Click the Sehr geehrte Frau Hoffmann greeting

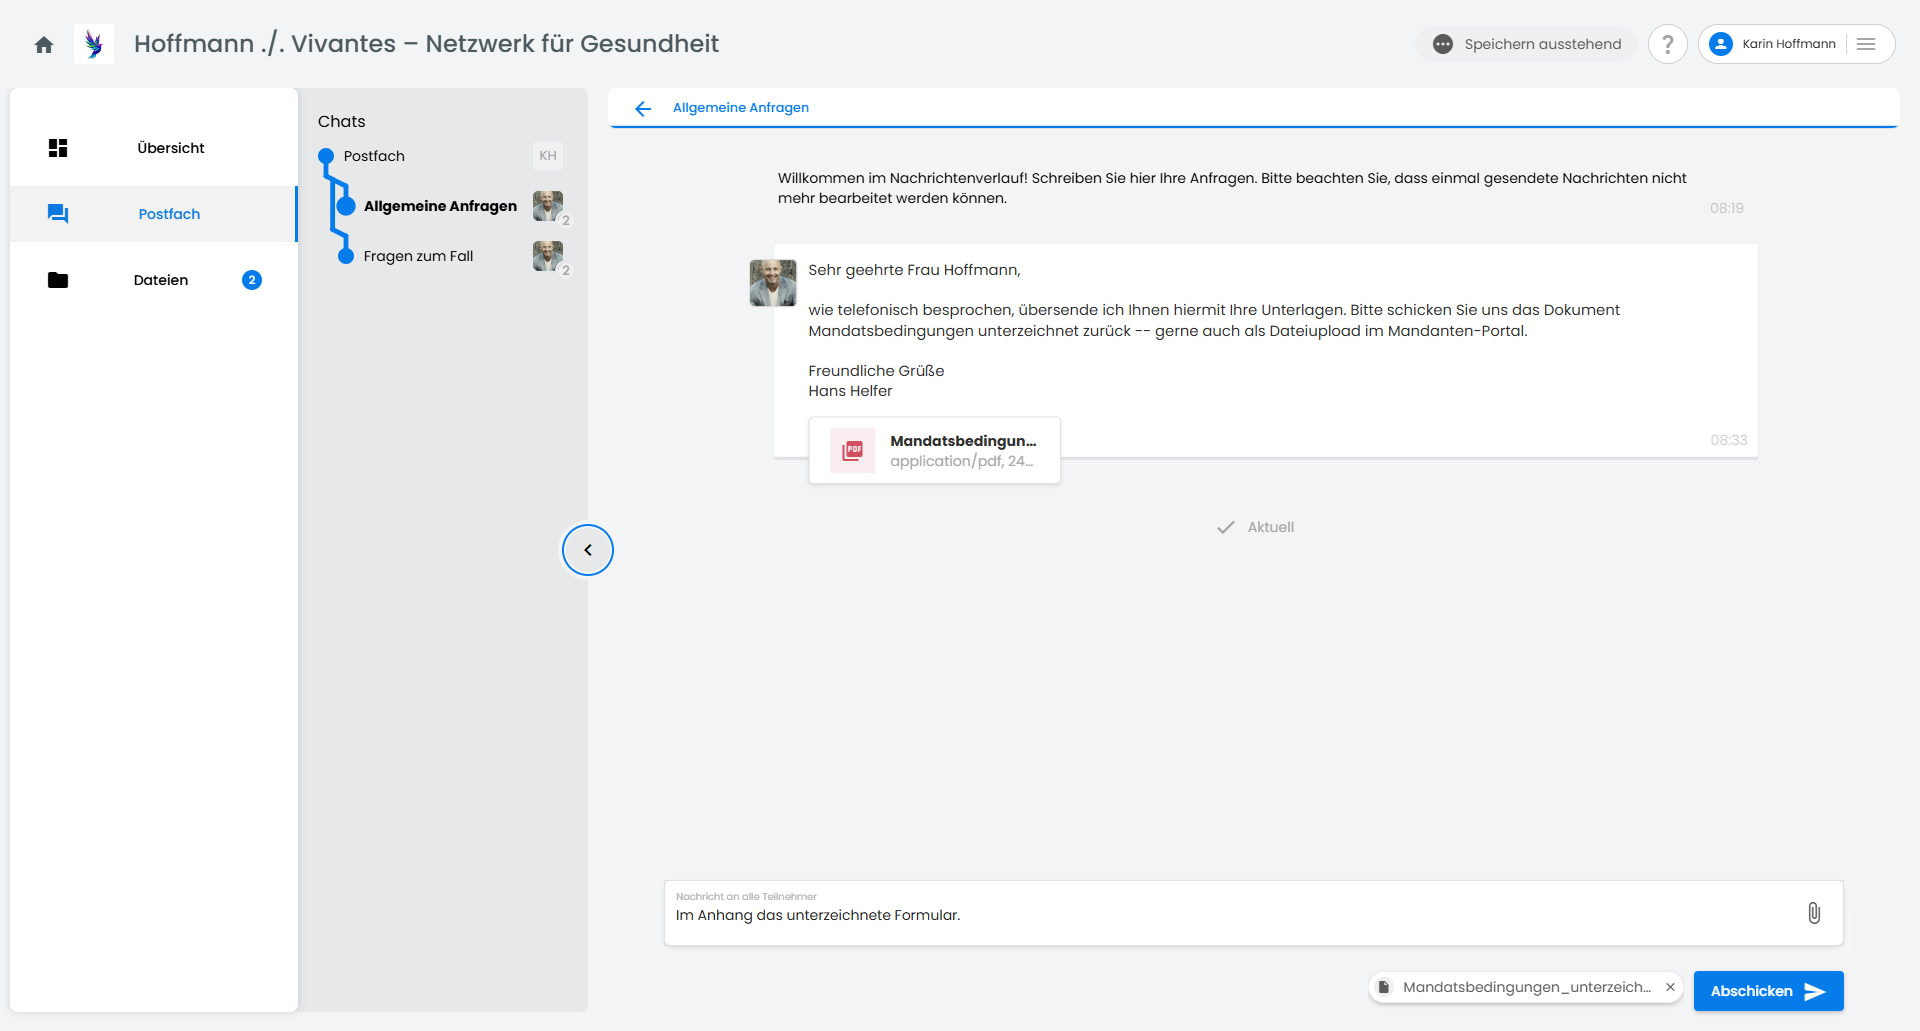coord(914,270)
